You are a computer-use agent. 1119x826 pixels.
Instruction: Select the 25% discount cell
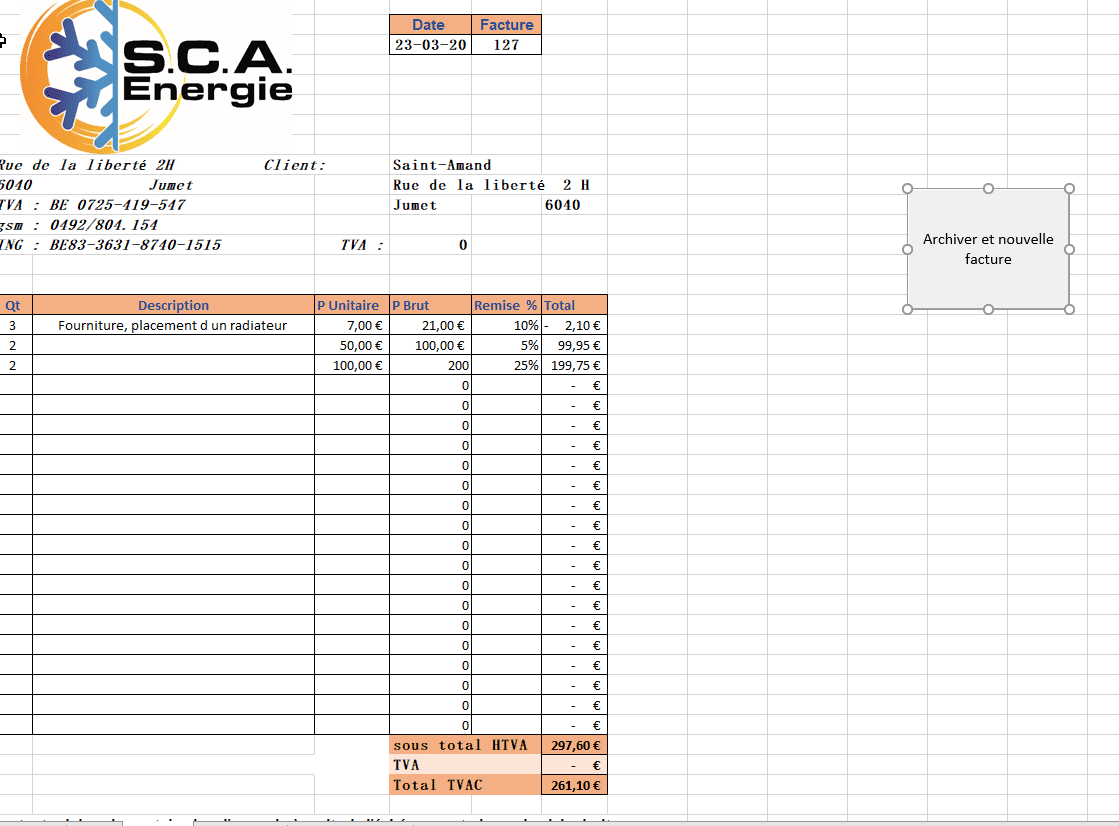point(506,365)
